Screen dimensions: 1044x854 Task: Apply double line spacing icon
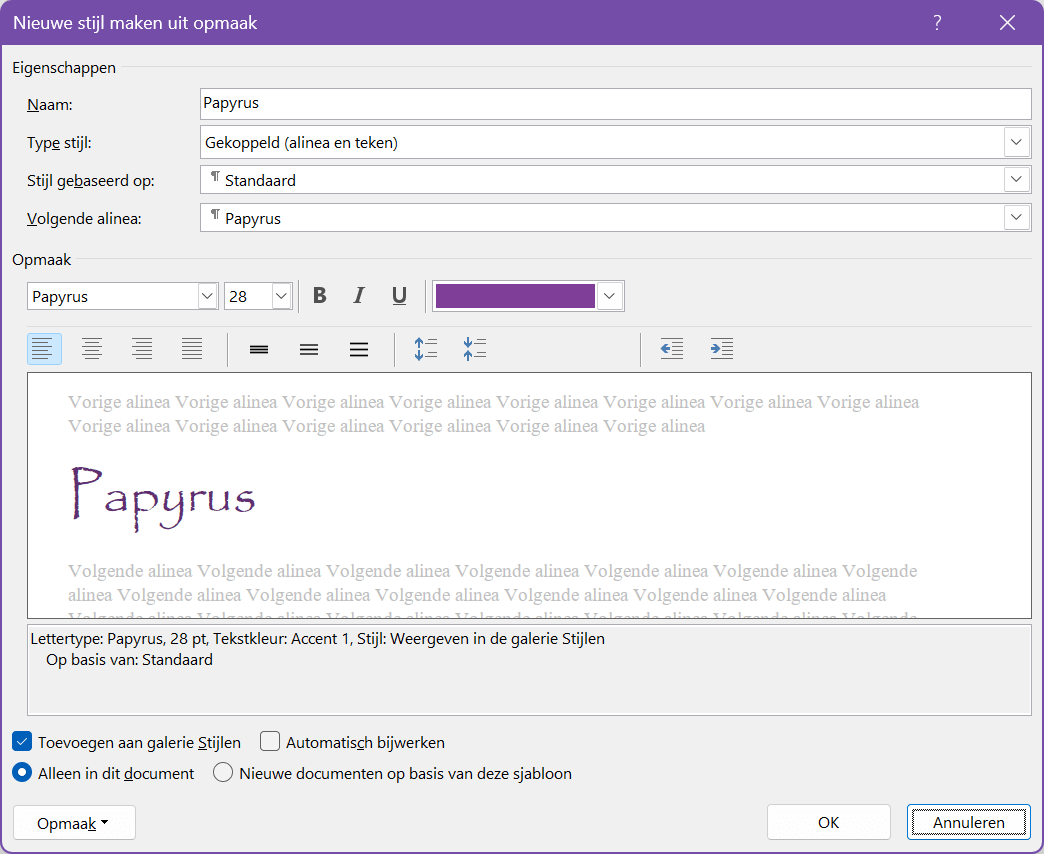(x=359, y=349)
